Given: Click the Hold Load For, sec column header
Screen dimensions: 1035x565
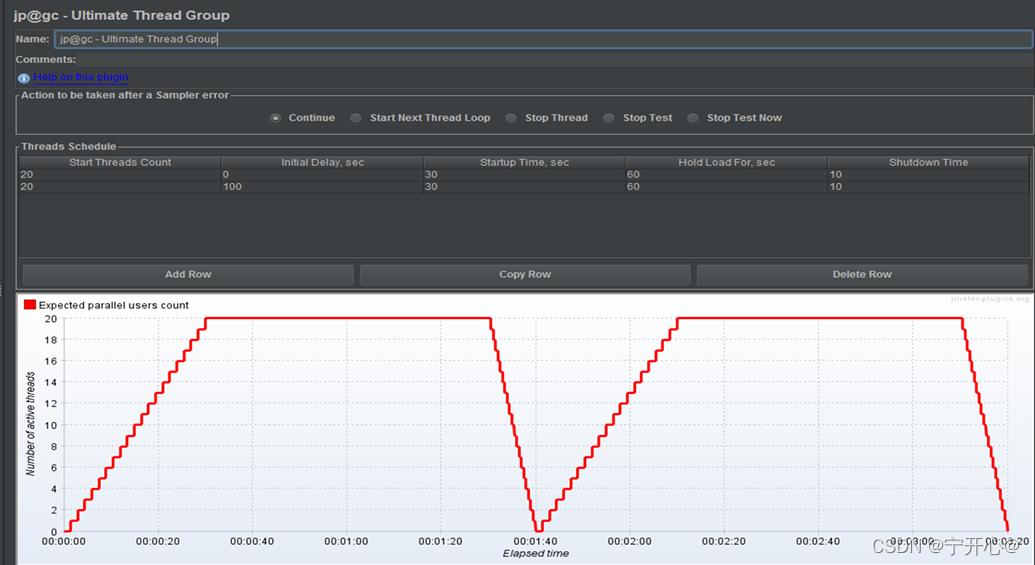Looking at the screenshot, I should 726,162.
